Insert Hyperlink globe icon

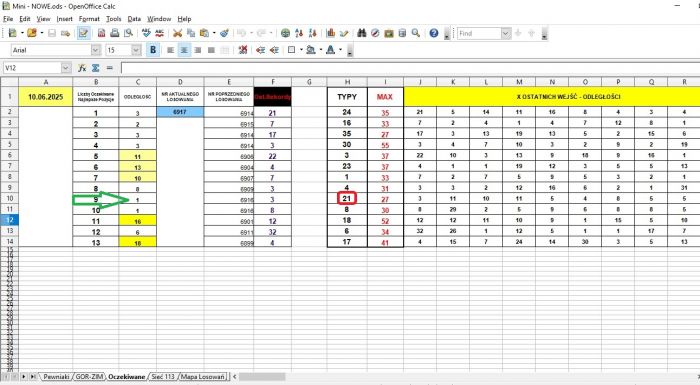285,33
